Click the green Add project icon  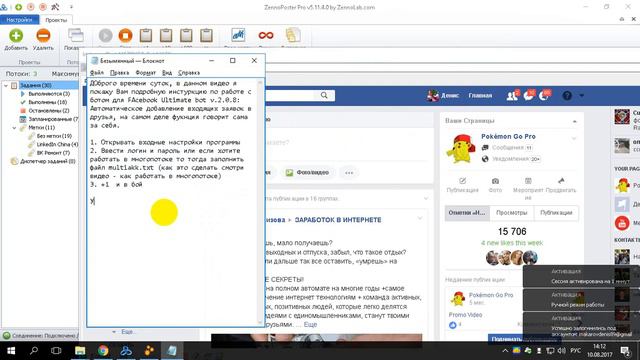click(x=16, y=36)
